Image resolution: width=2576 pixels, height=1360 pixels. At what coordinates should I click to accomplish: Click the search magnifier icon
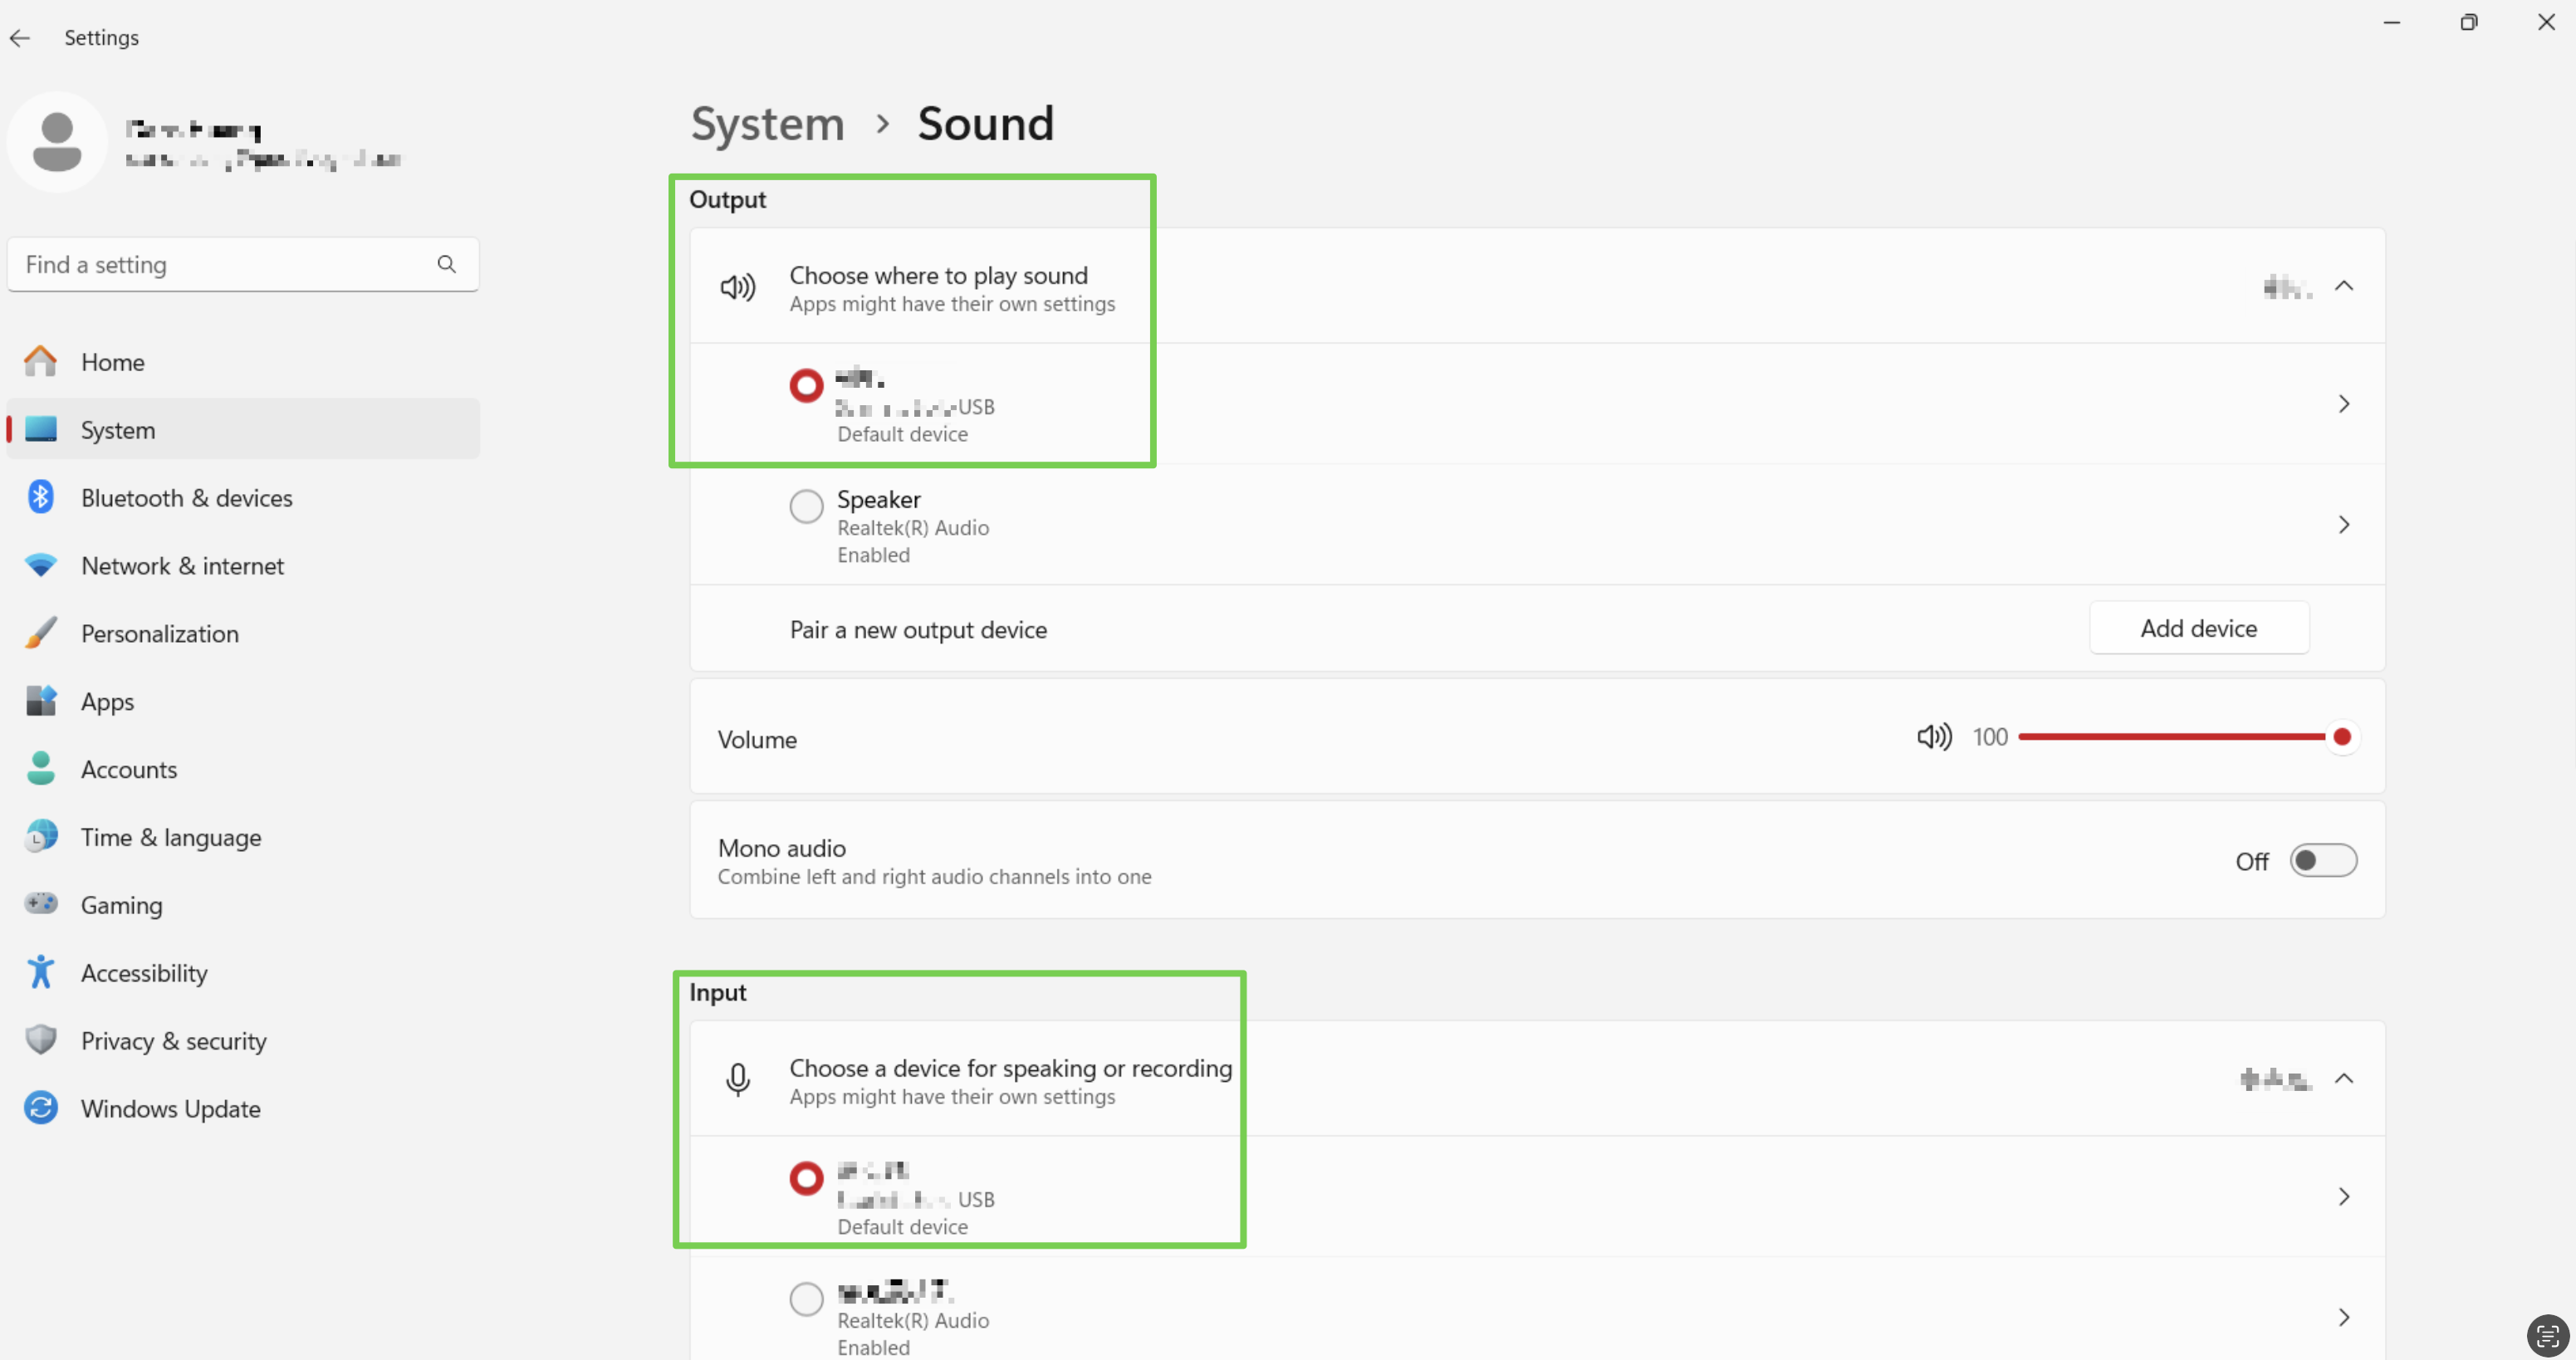[446, 264]
